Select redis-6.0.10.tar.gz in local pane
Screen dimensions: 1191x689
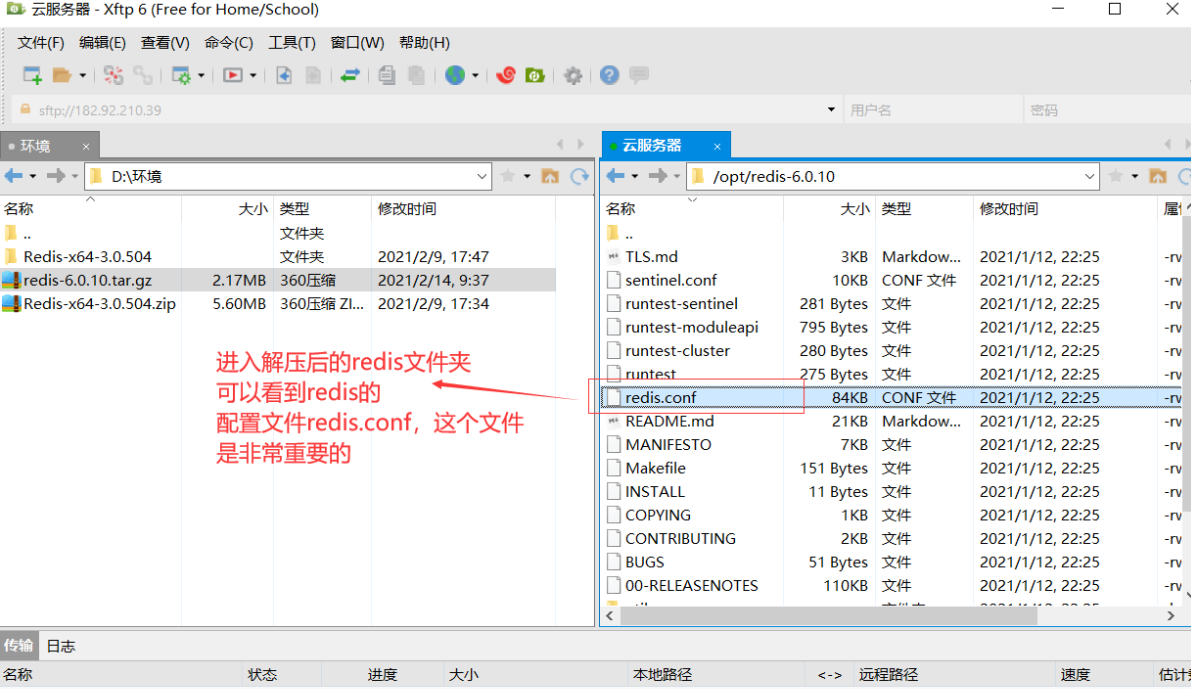click(x=278, y=280)
